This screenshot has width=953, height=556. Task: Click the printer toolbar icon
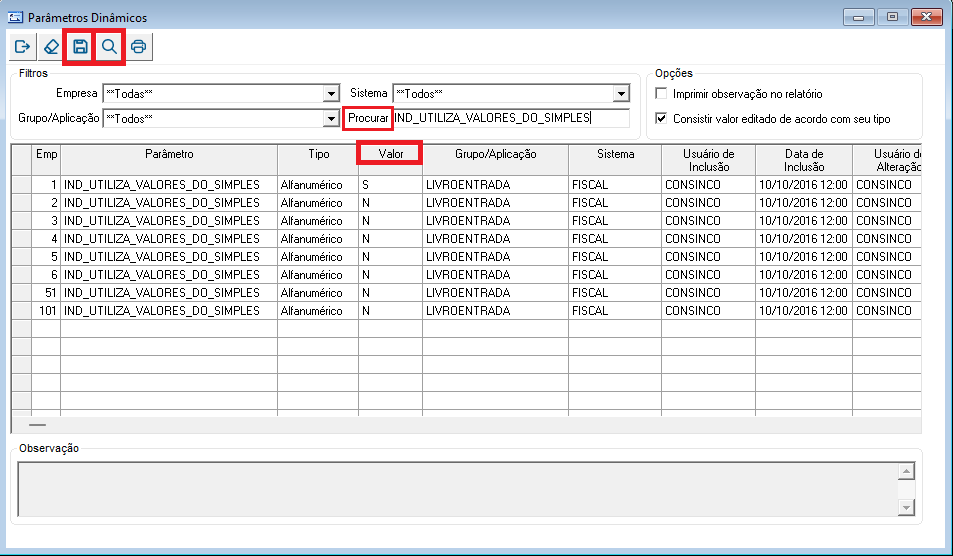[x=139, y=47]
